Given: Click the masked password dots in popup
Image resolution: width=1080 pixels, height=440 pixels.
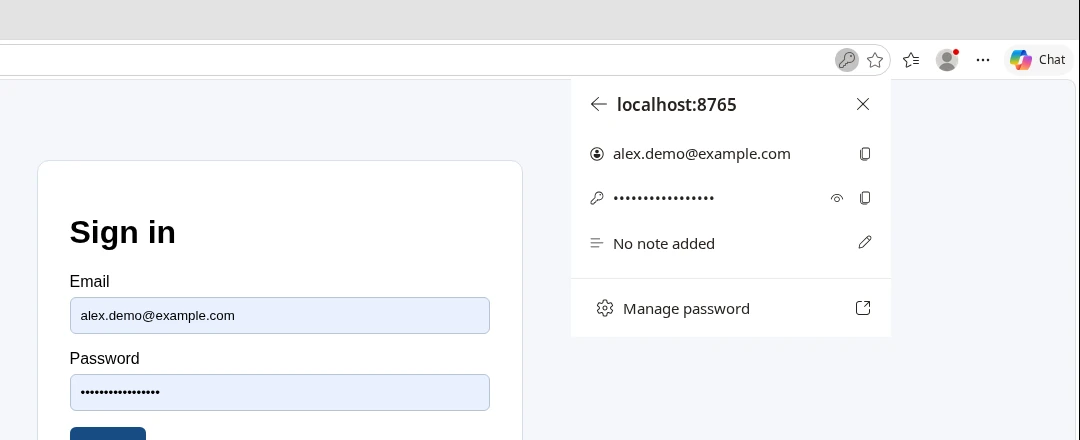Looking at the screenshot, I should coord(663,198).
